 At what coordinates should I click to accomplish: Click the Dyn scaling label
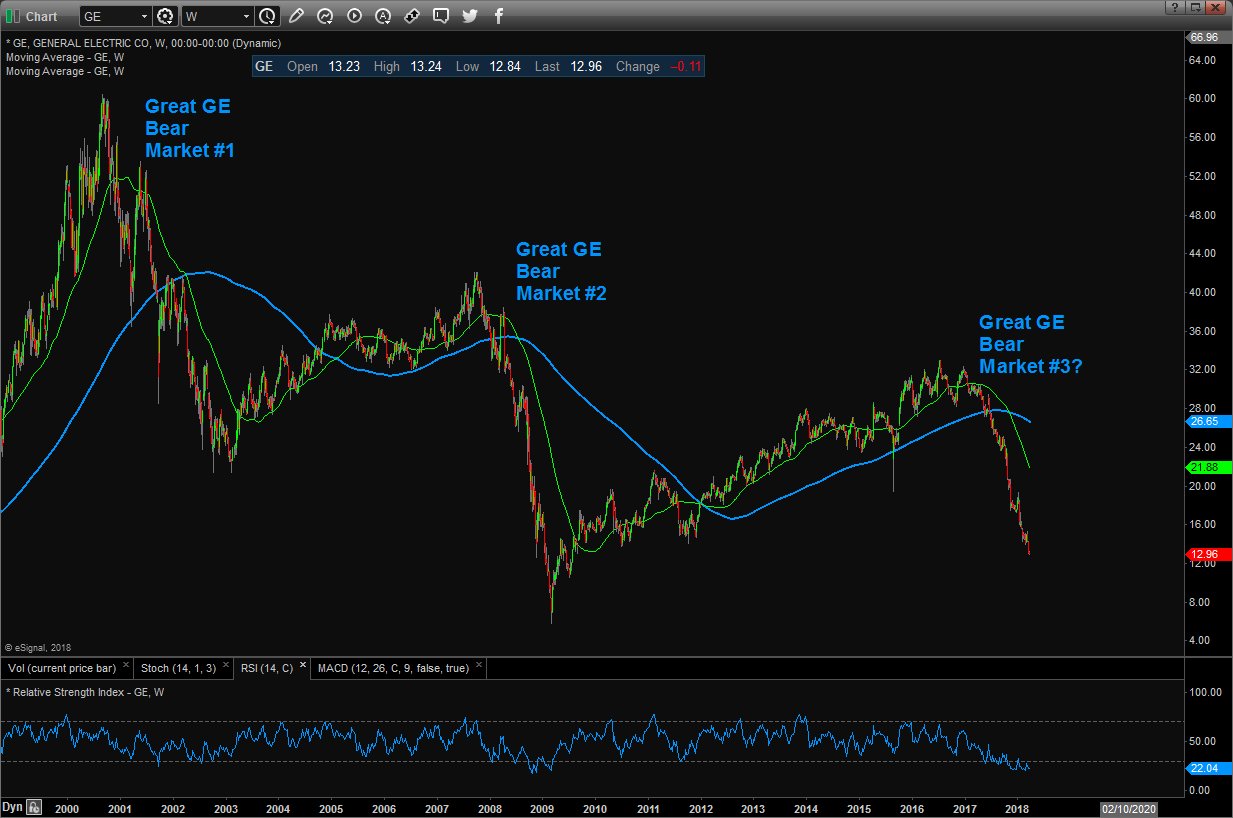[x=13, y=807]
